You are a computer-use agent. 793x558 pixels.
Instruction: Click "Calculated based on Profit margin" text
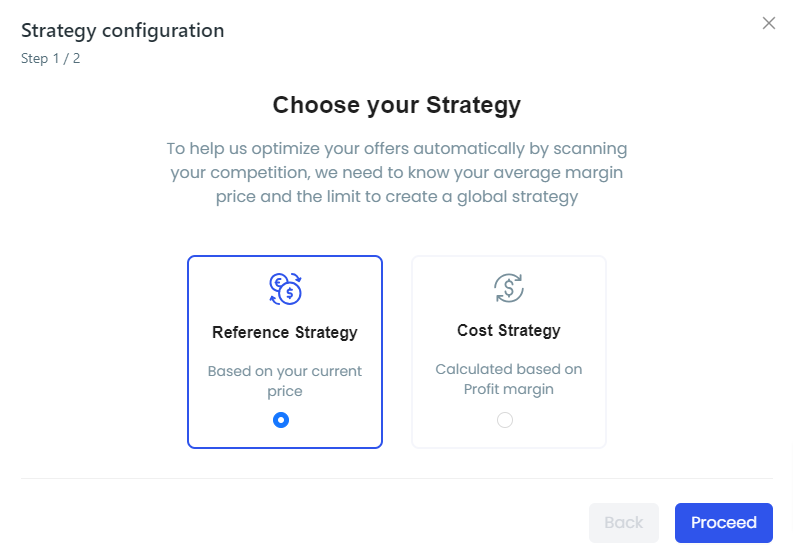[x=509, y=379]
